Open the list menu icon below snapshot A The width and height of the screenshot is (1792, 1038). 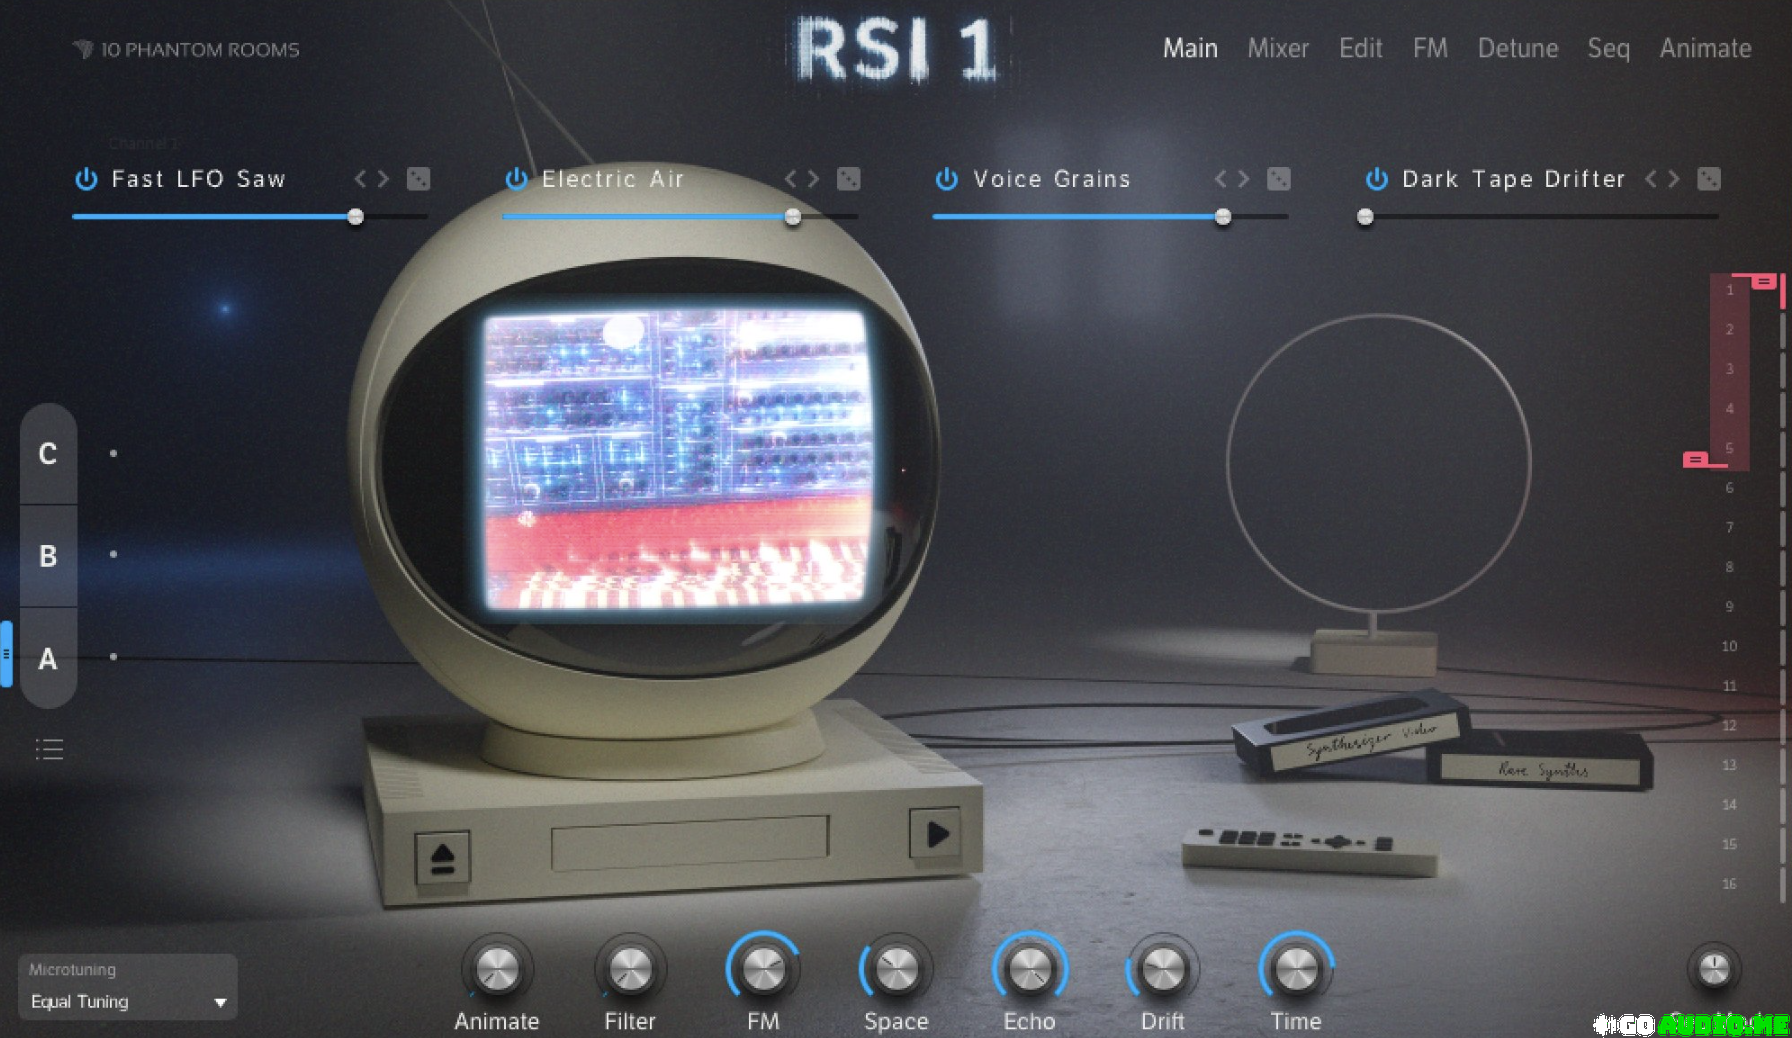49,749
